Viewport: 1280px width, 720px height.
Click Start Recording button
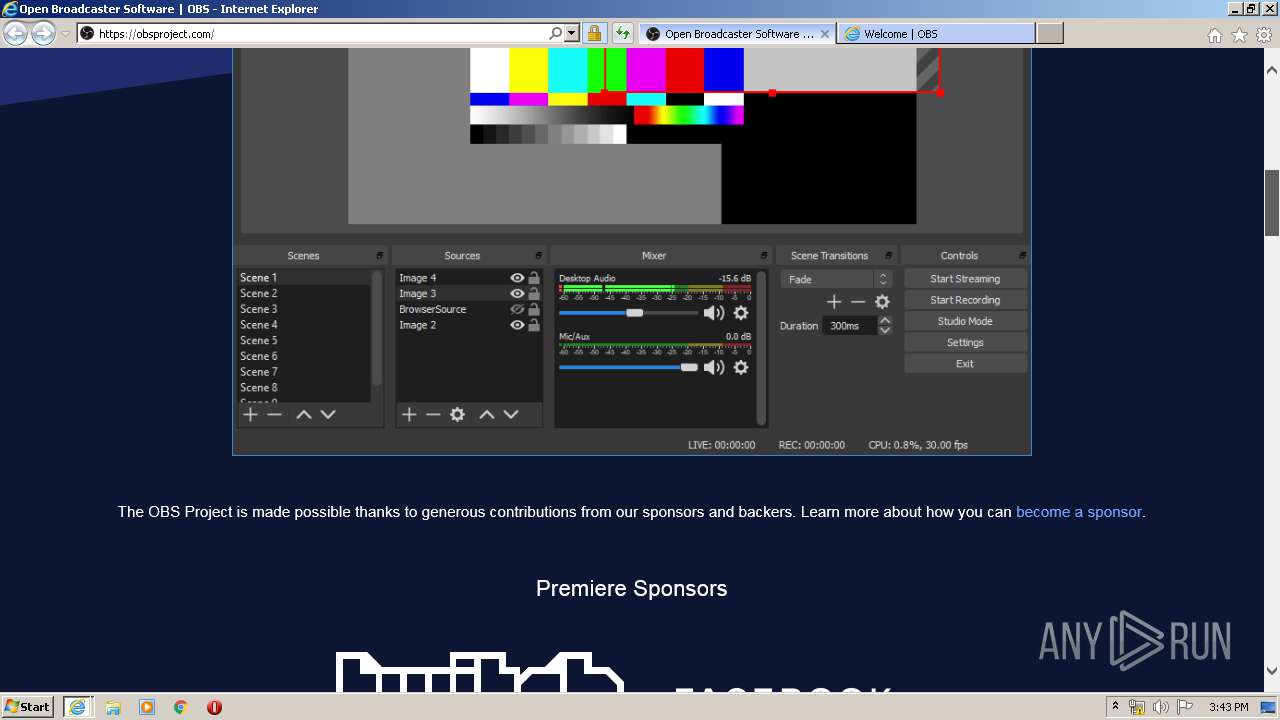point(965,300)
